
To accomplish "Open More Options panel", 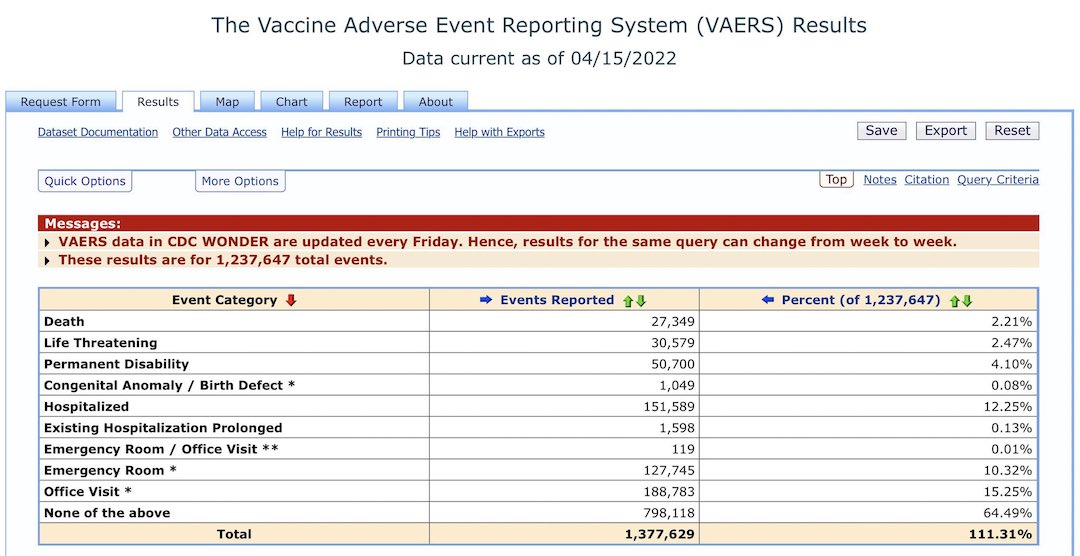I will [240, 181].
